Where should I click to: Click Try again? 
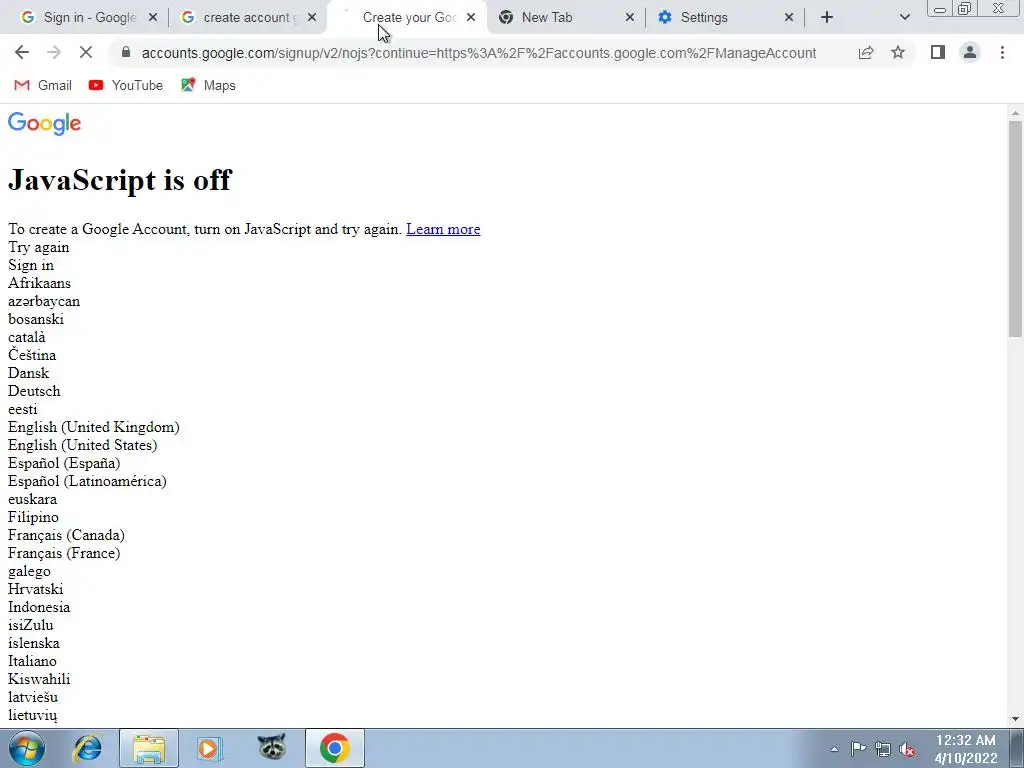(39, 248)
